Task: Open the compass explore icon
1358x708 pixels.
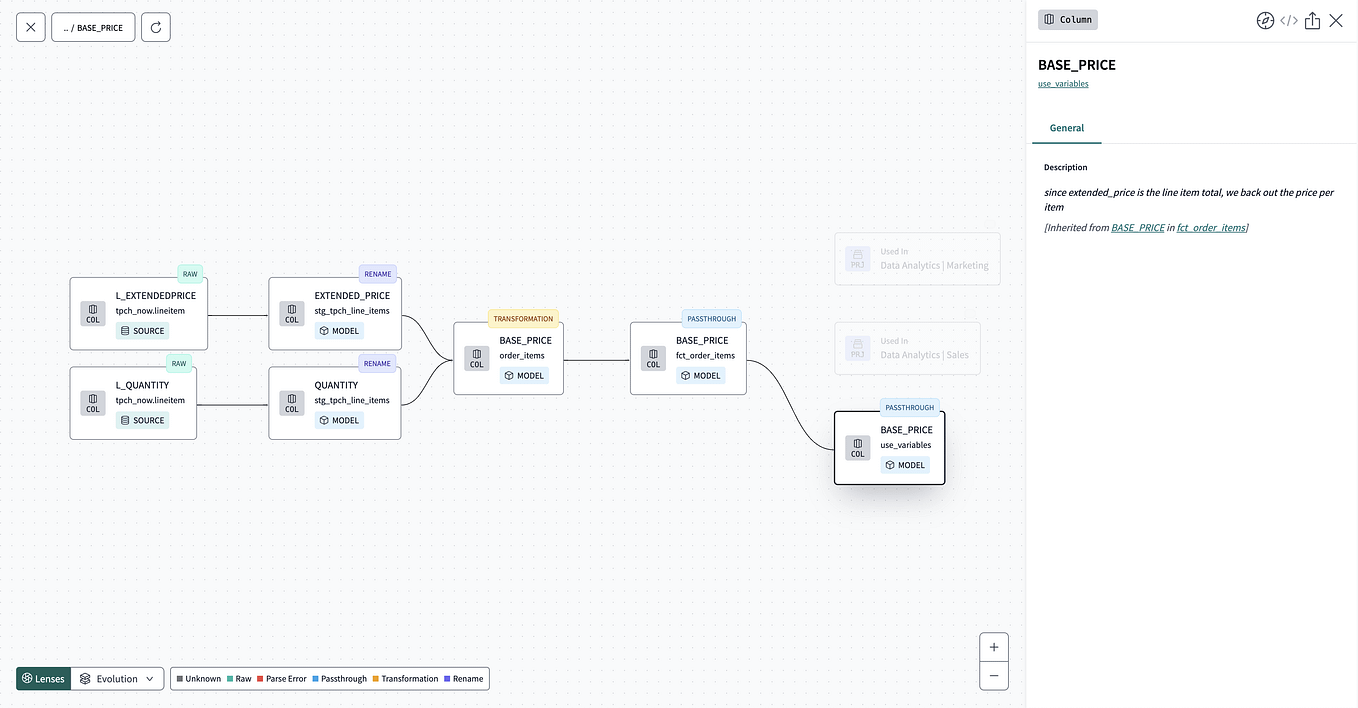Action: pyautogui.click(x=1265, y=20)
